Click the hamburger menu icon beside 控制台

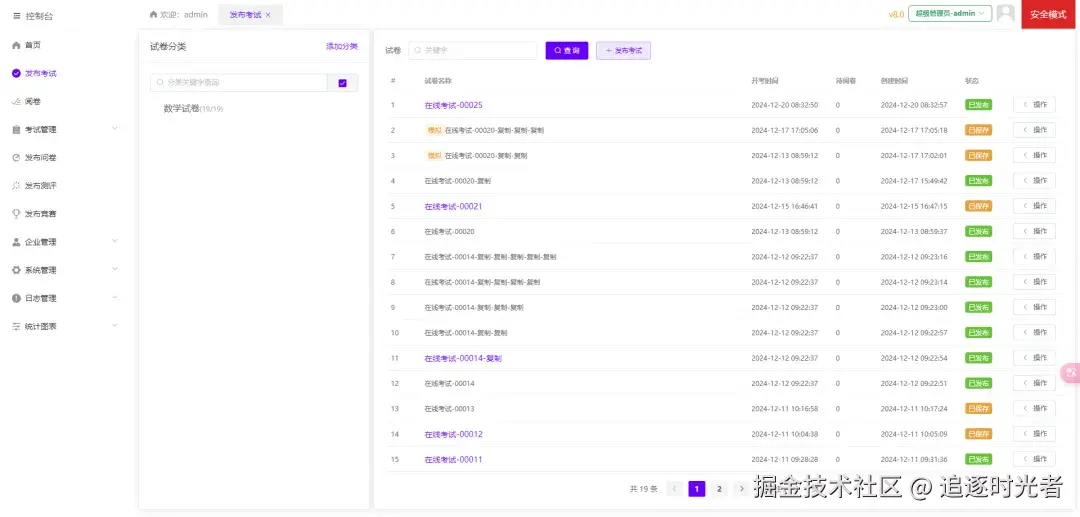(x=17, y=15)
